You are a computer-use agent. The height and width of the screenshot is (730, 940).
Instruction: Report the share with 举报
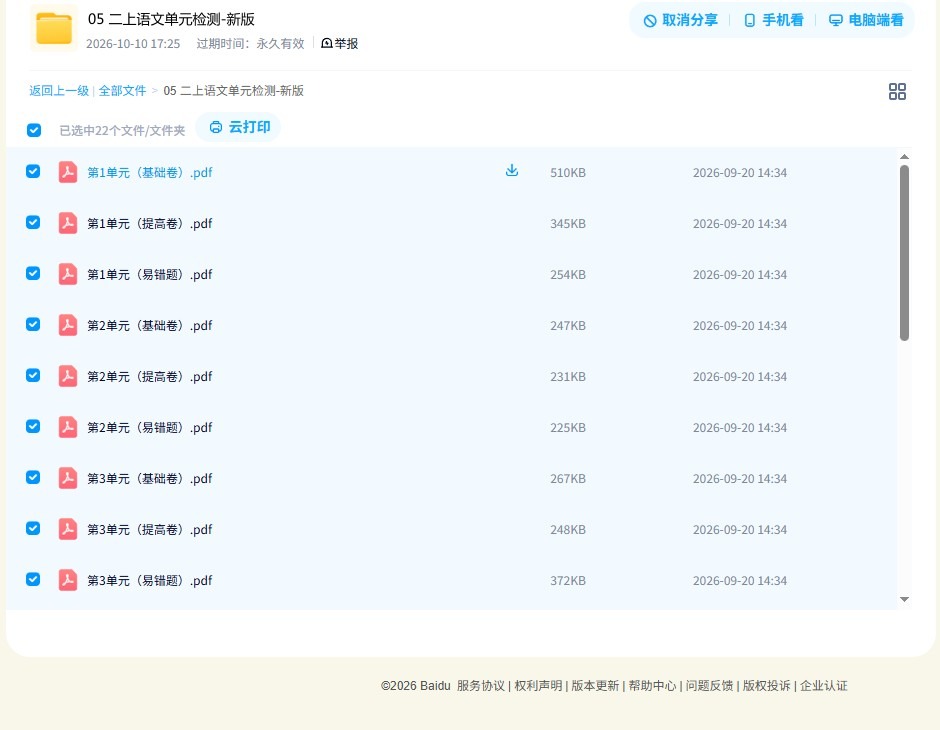pos(339,43)
